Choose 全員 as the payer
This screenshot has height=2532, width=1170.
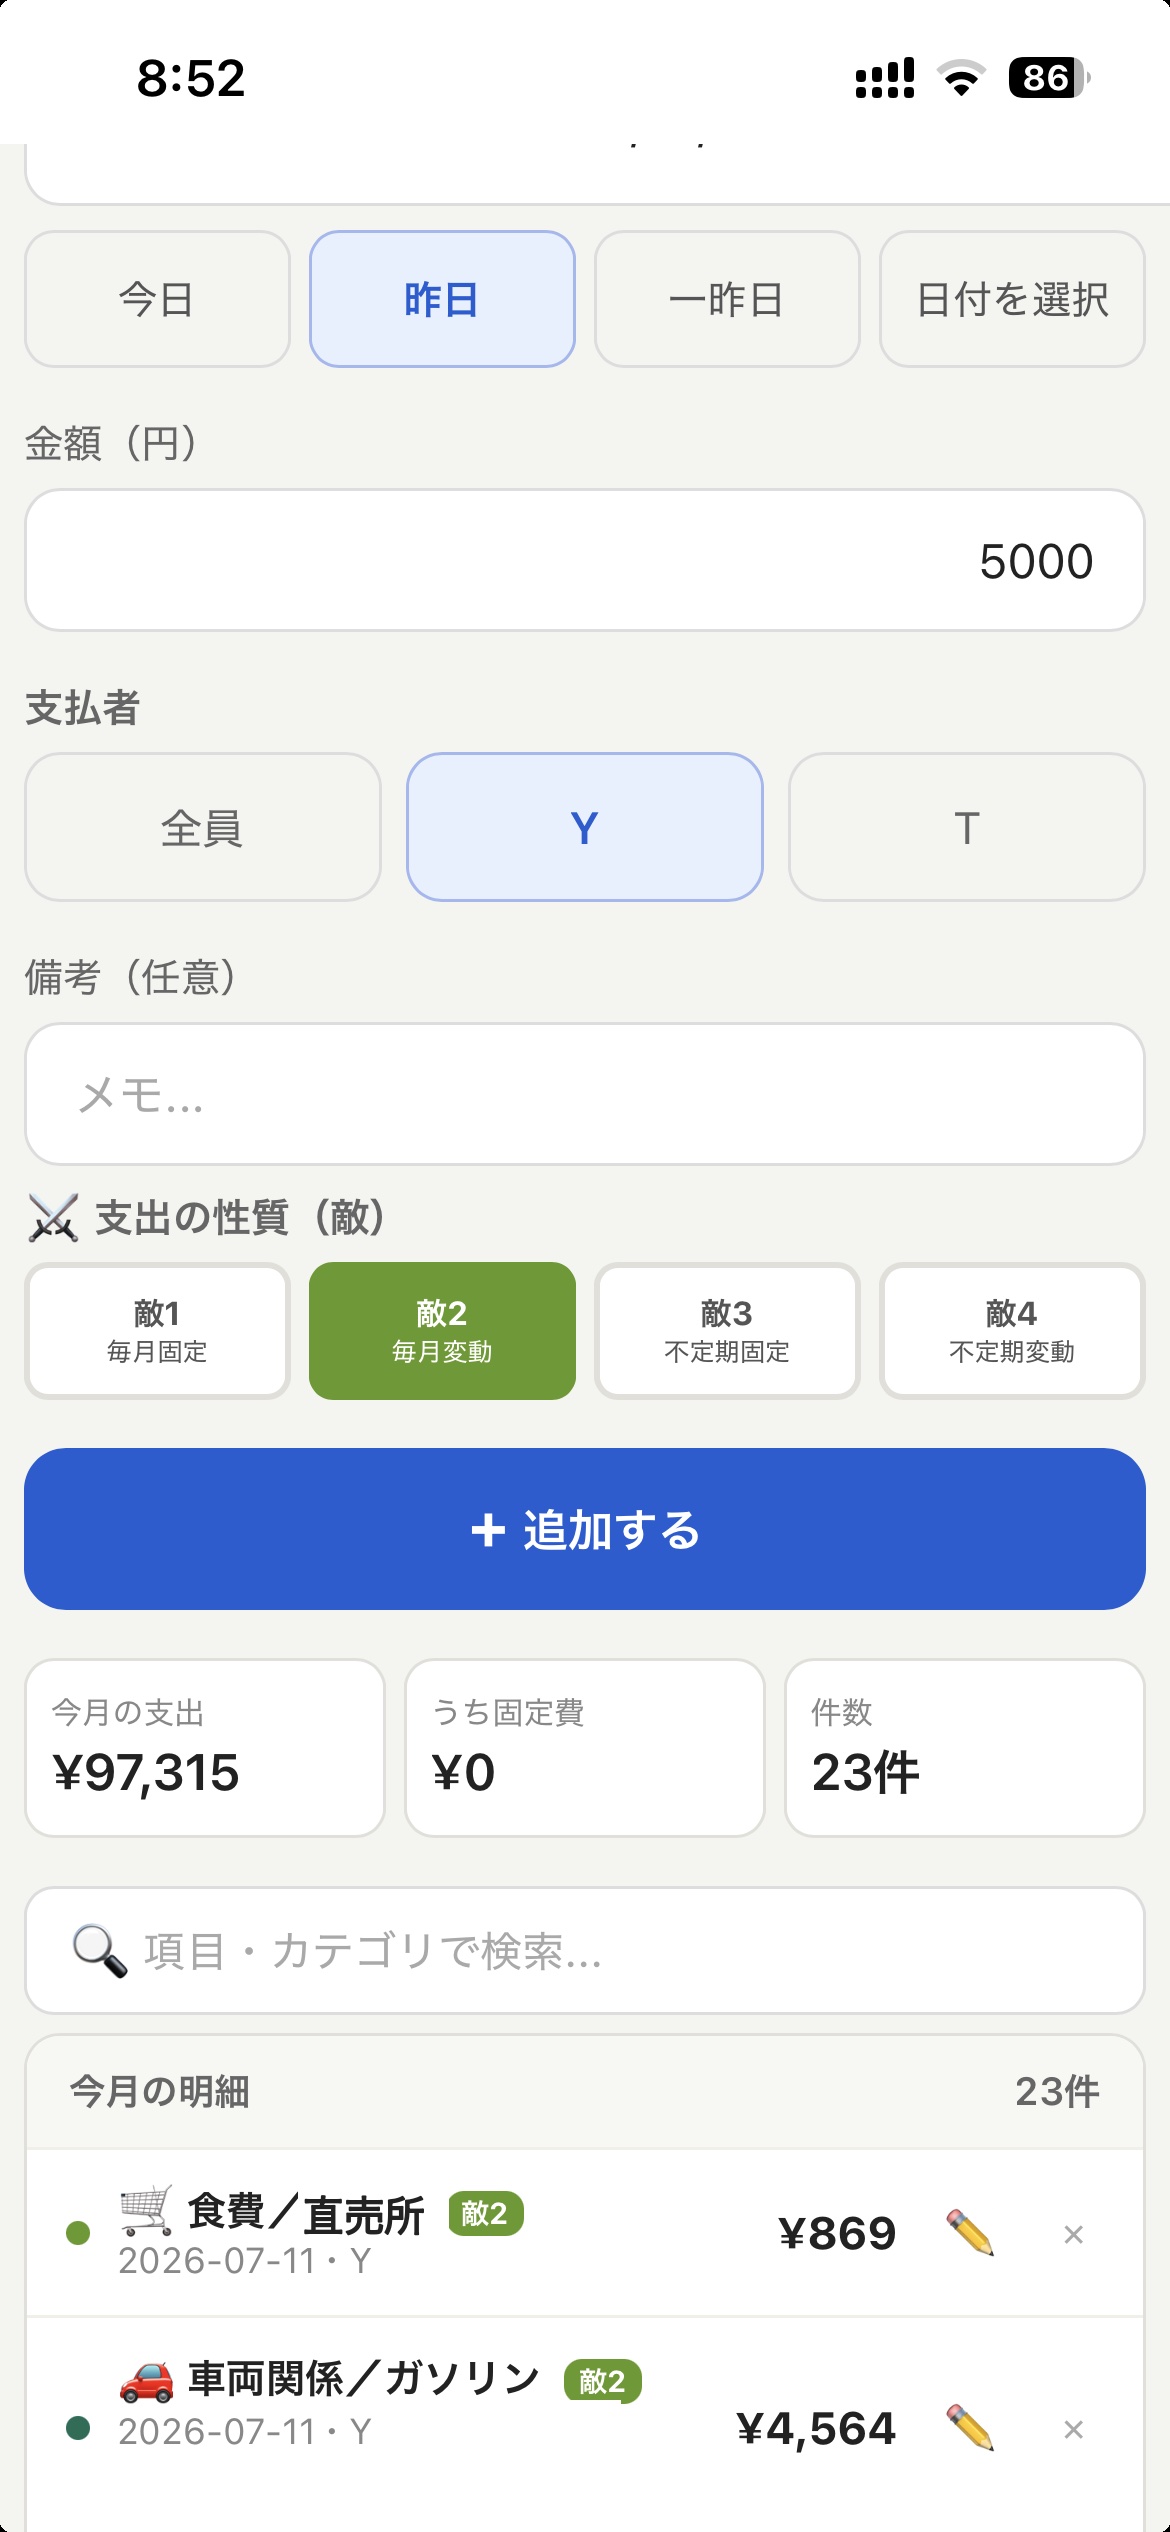point(203,827)
